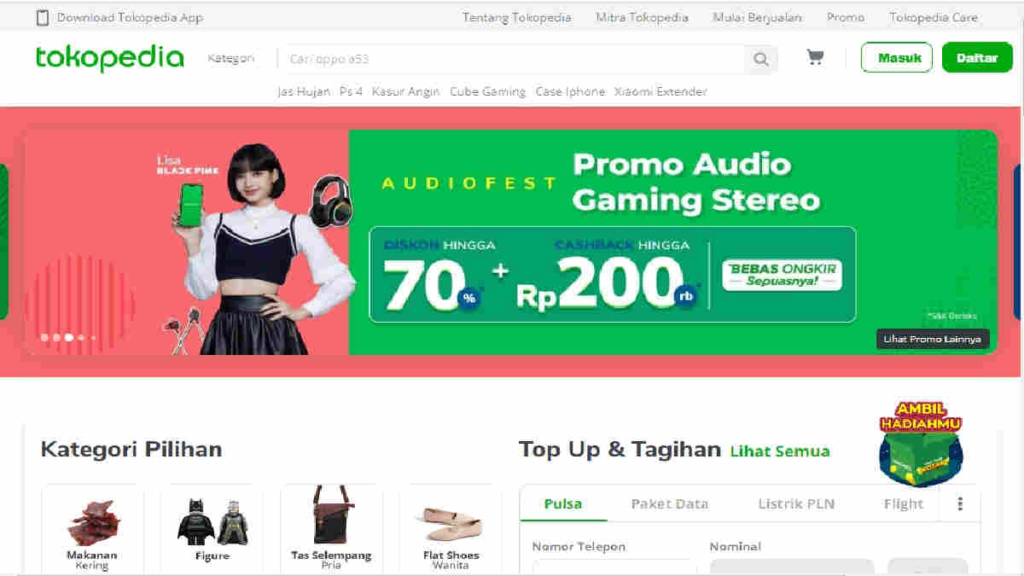Expand the Kategori menu
The width and height of the screenshot is (1024, 576).
click(231, 58)
